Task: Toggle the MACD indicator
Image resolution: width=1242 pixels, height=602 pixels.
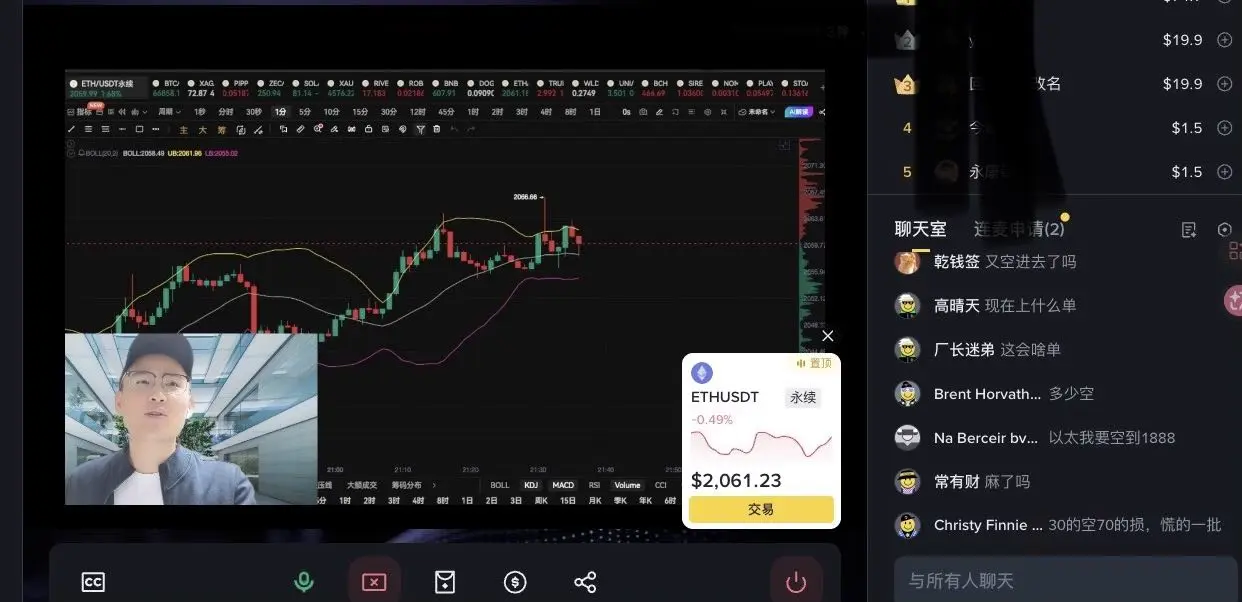Action: click(563, 485)
